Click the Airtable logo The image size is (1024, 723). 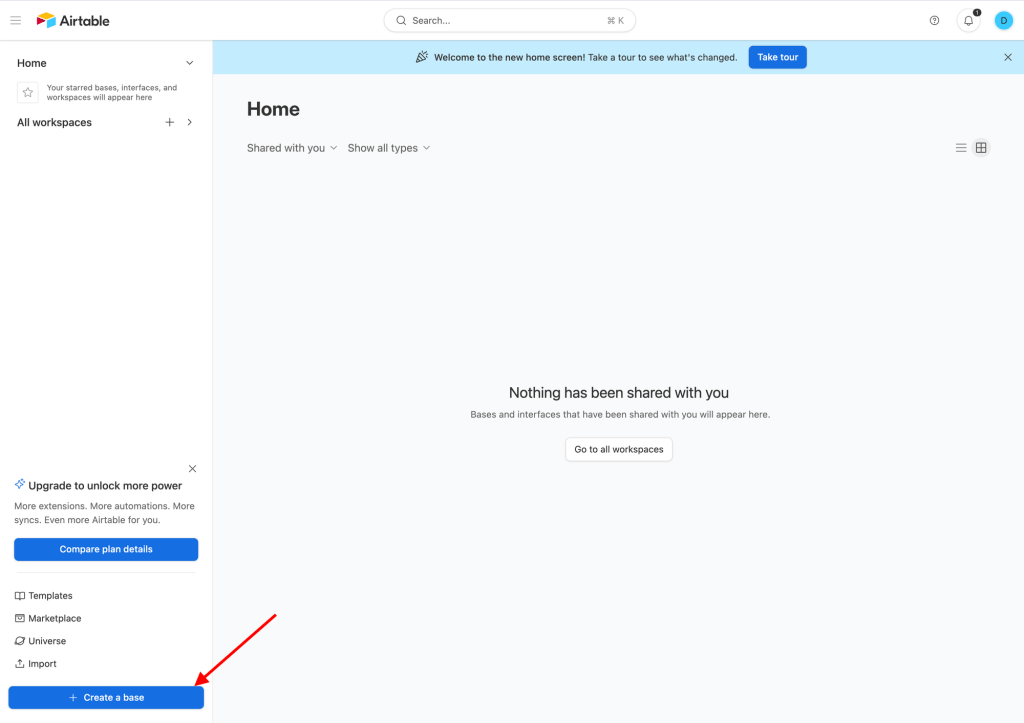point(73,20)
